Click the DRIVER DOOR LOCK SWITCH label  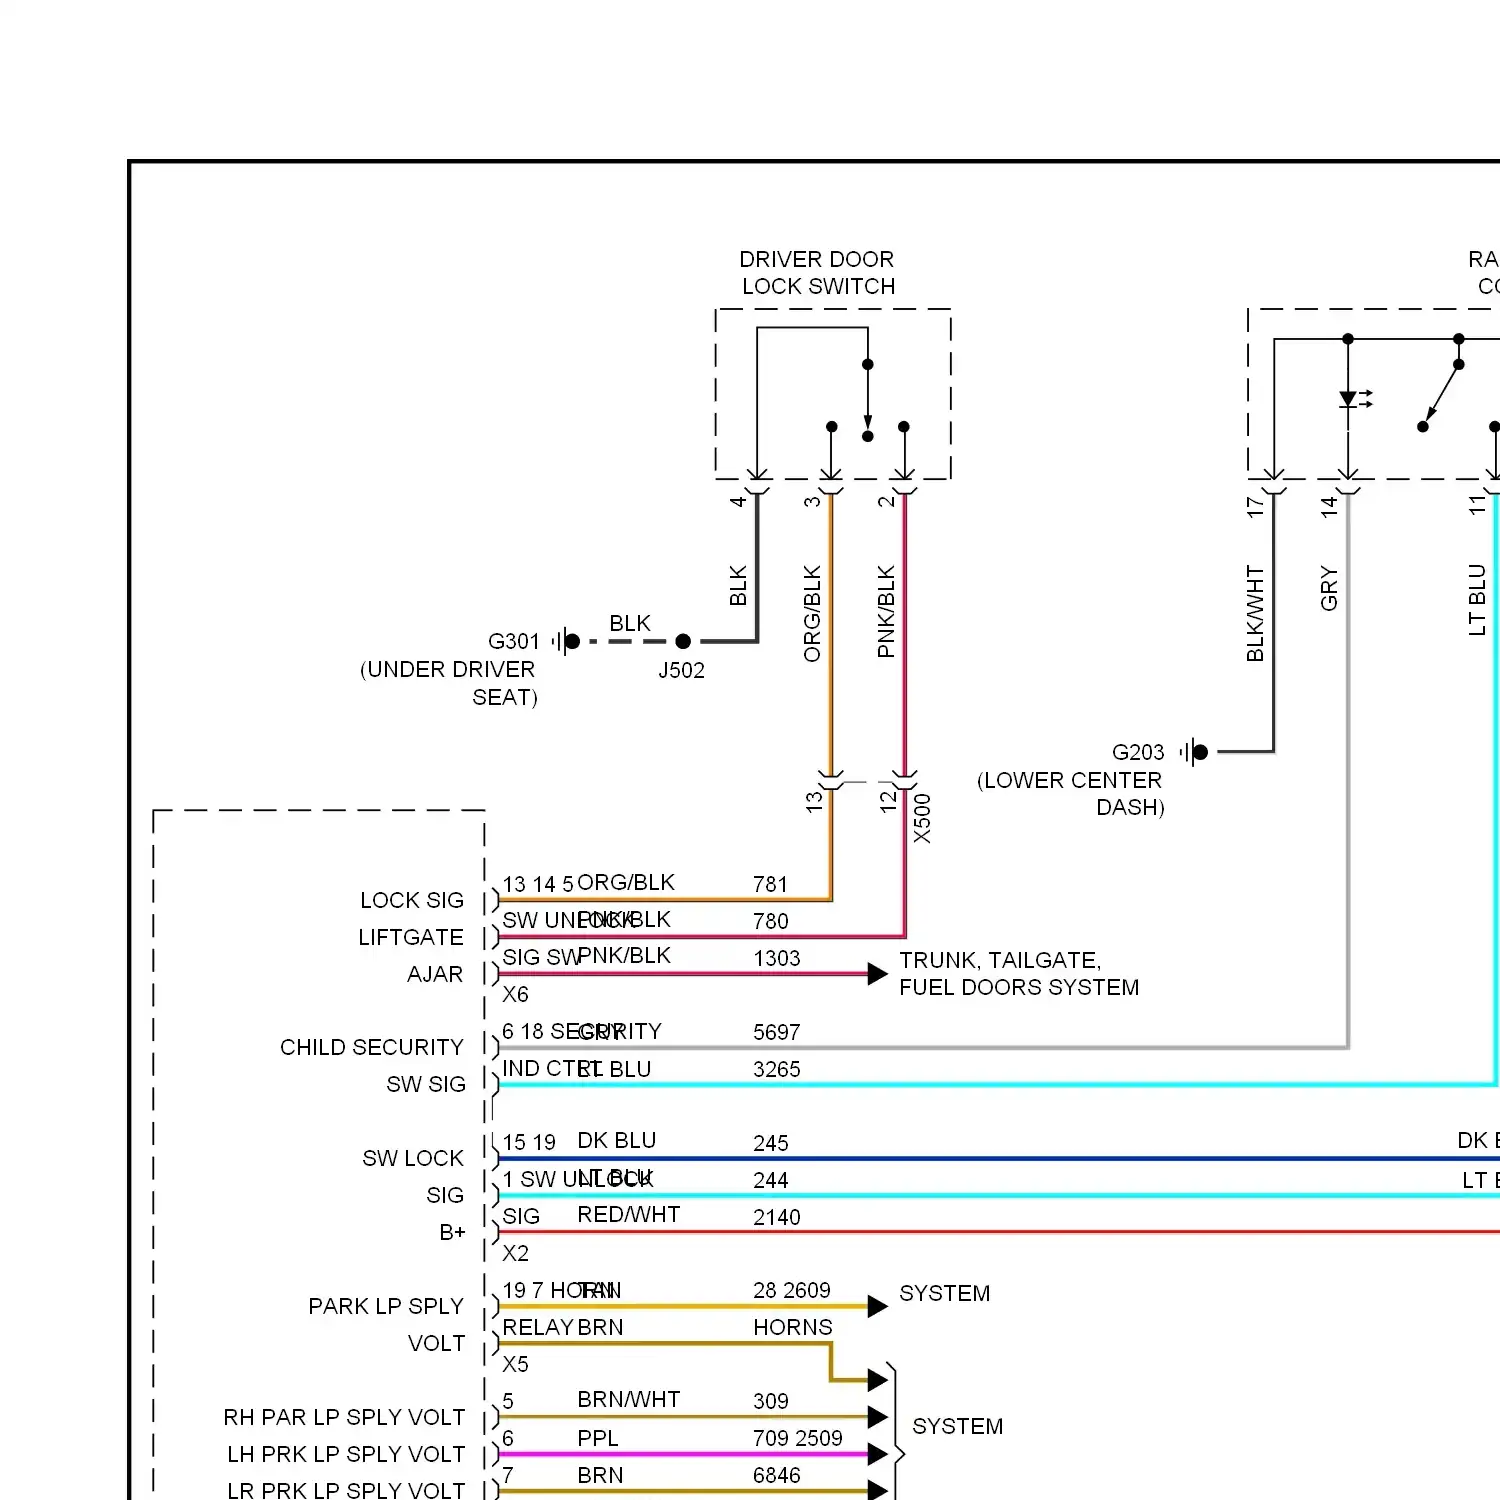click(x=817, y=273)
